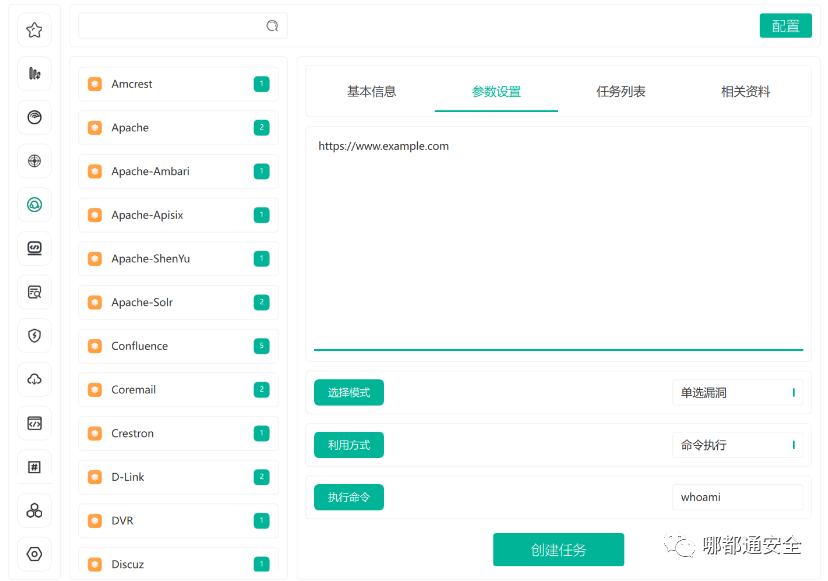The width and height of the screenshot is (828, 581).
Task: Switch to the 任务列表 tab
Action: pyautogui.click(x=621, y=92)
